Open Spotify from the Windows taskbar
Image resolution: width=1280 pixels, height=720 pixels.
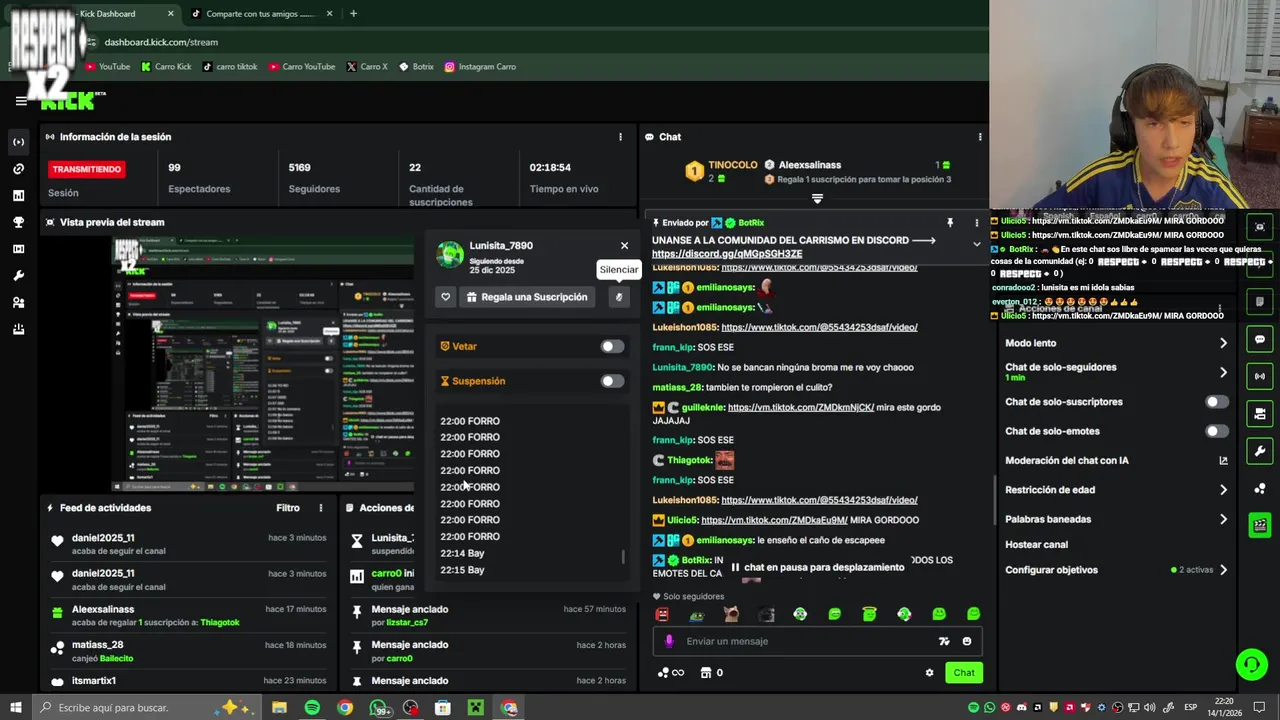click(312, 708)
